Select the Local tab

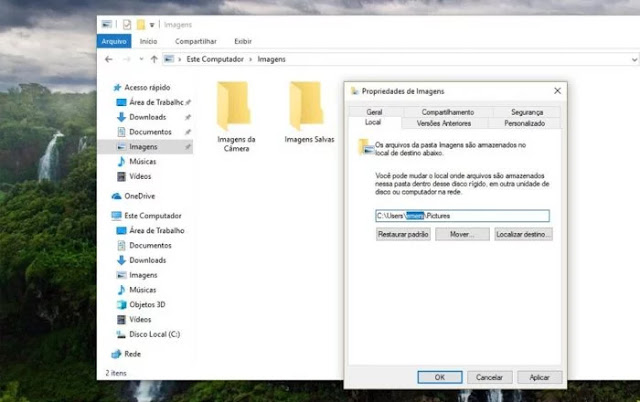[x=373, y=122]
